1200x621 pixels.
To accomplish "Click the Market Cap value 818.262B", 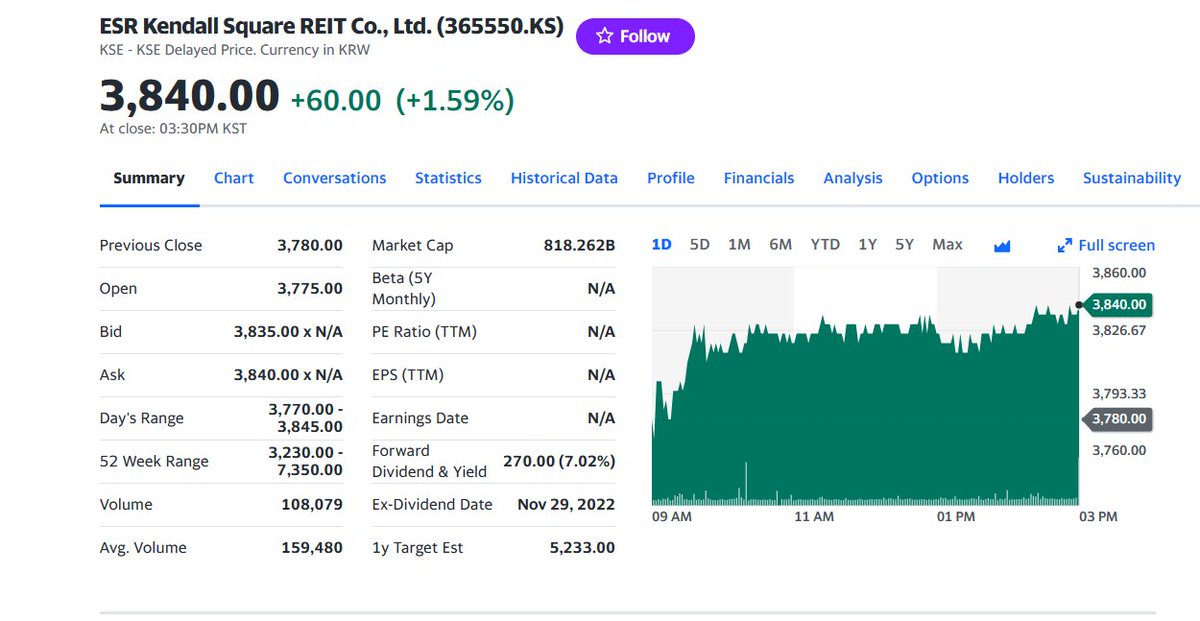I will pyautogui.click(x=579, y=245).
